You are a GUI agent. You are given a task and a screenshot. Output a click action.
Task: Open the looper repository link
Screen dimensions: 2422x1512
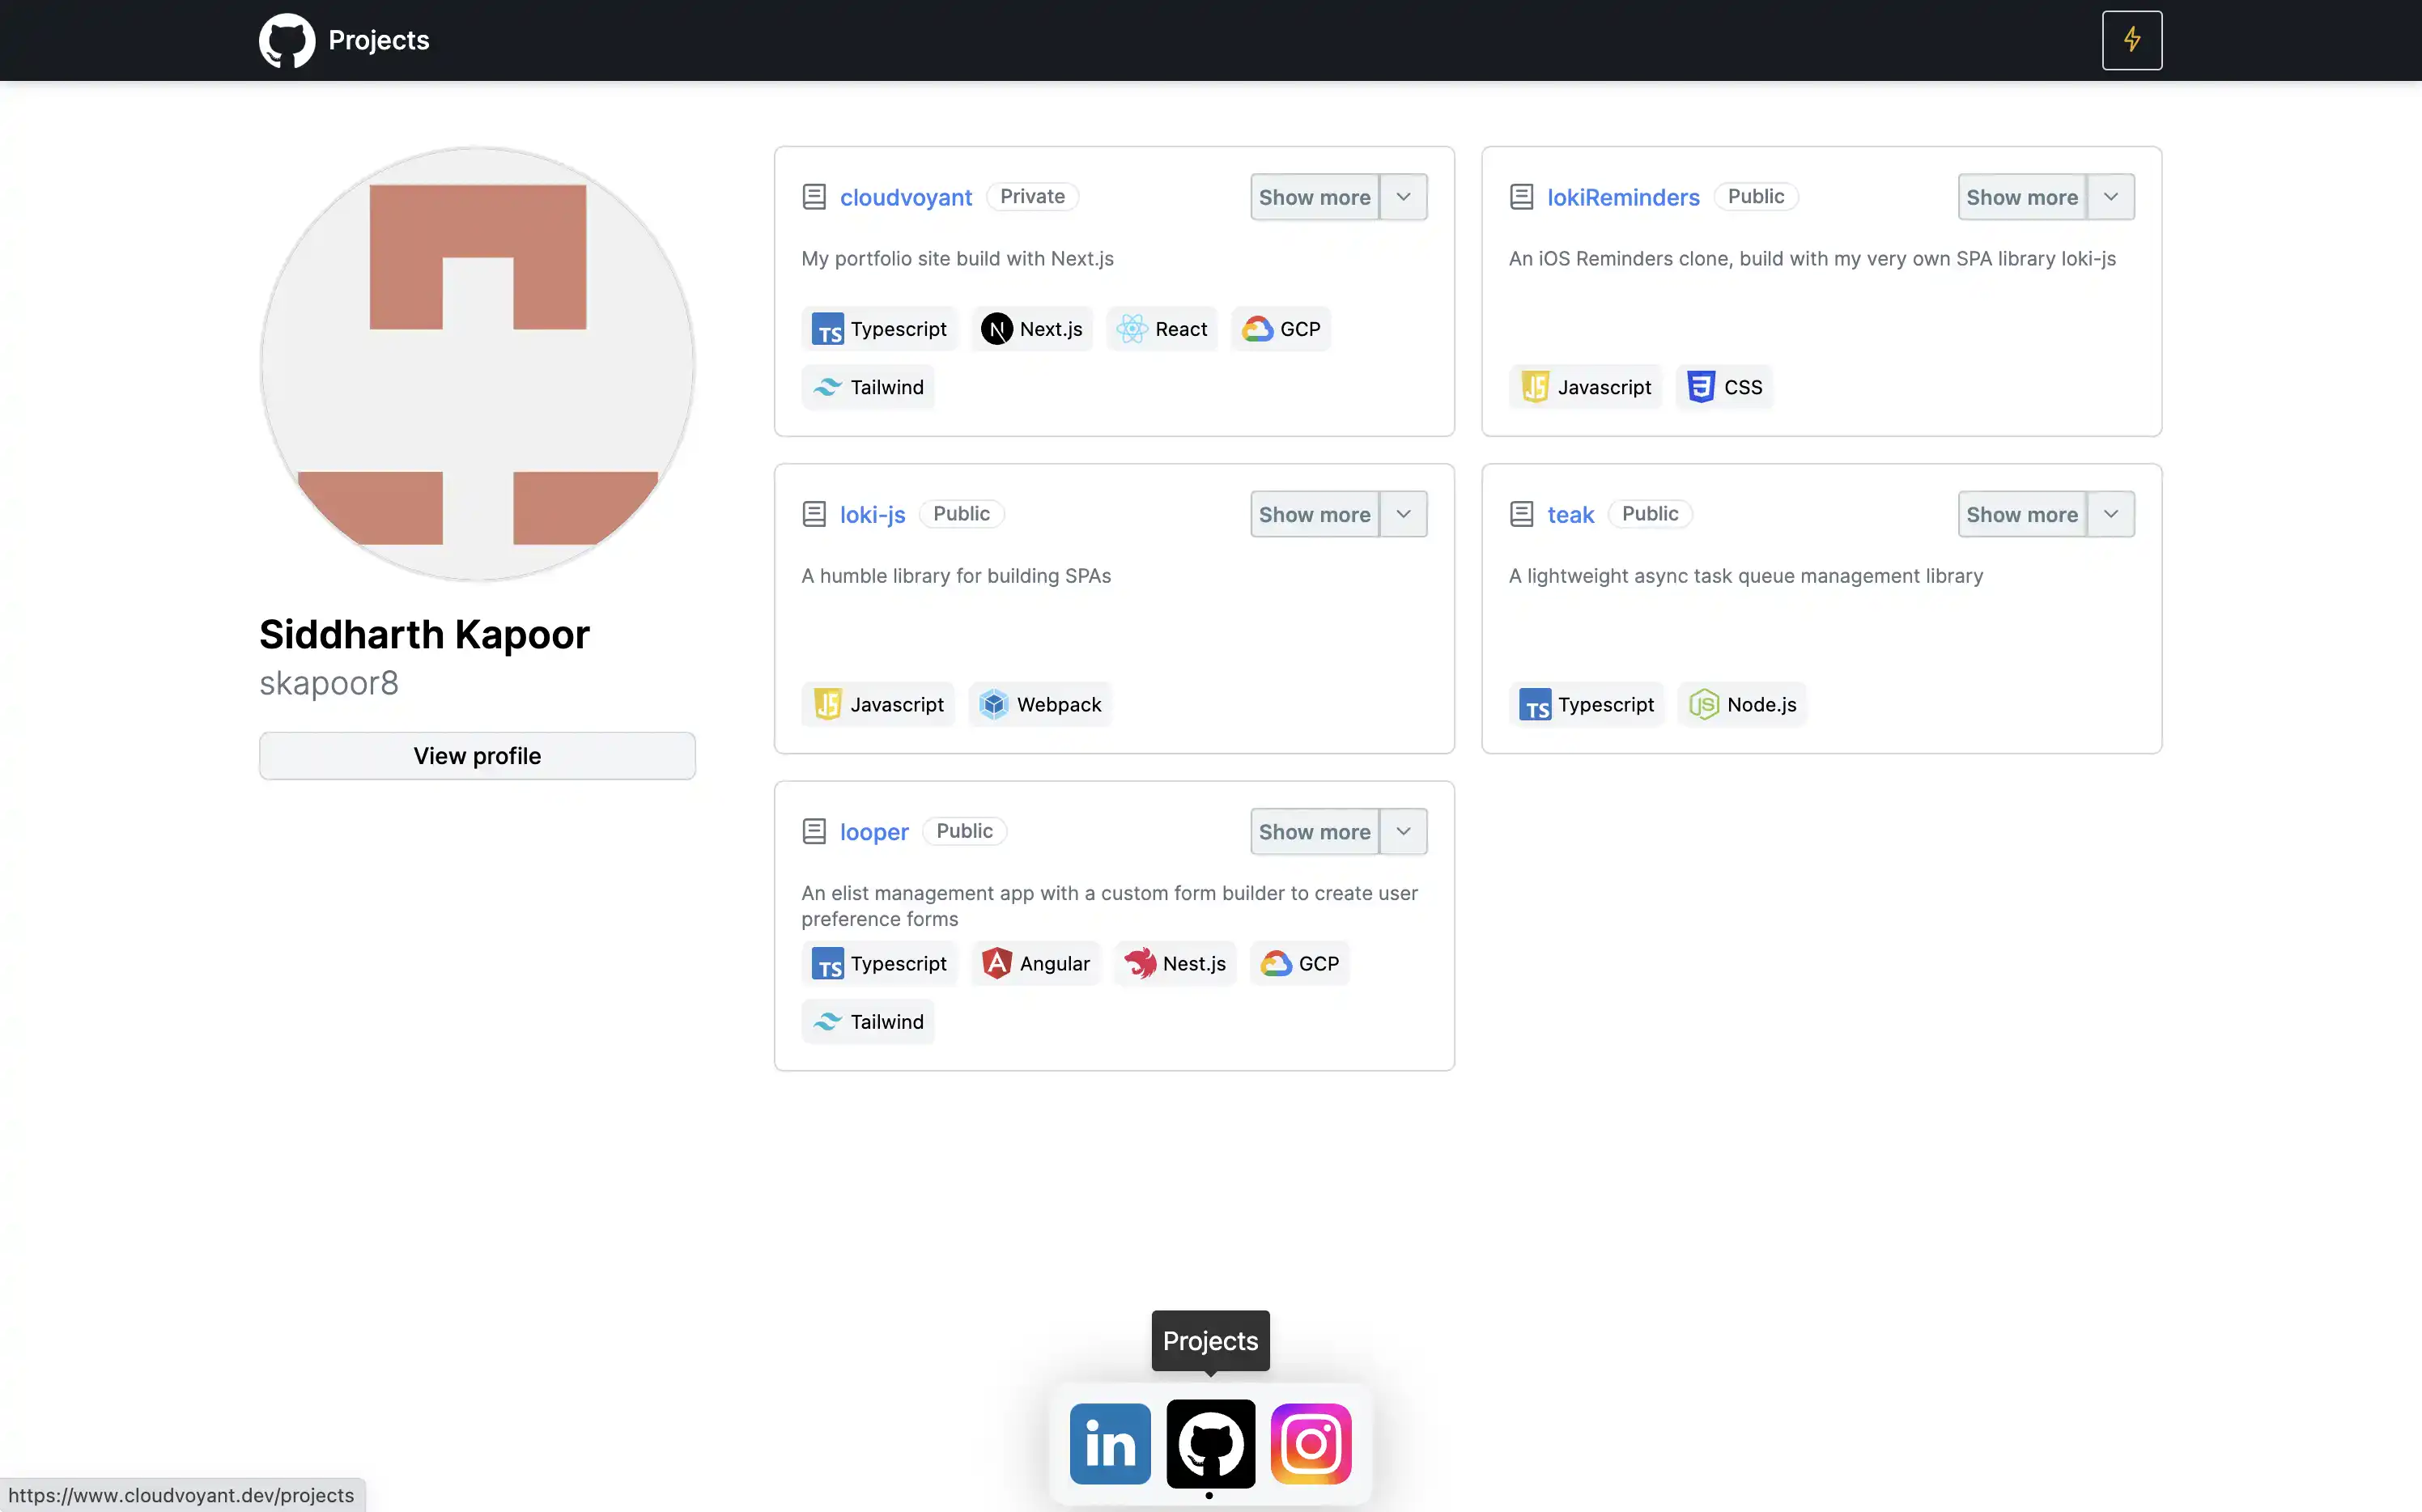point(873,831)
